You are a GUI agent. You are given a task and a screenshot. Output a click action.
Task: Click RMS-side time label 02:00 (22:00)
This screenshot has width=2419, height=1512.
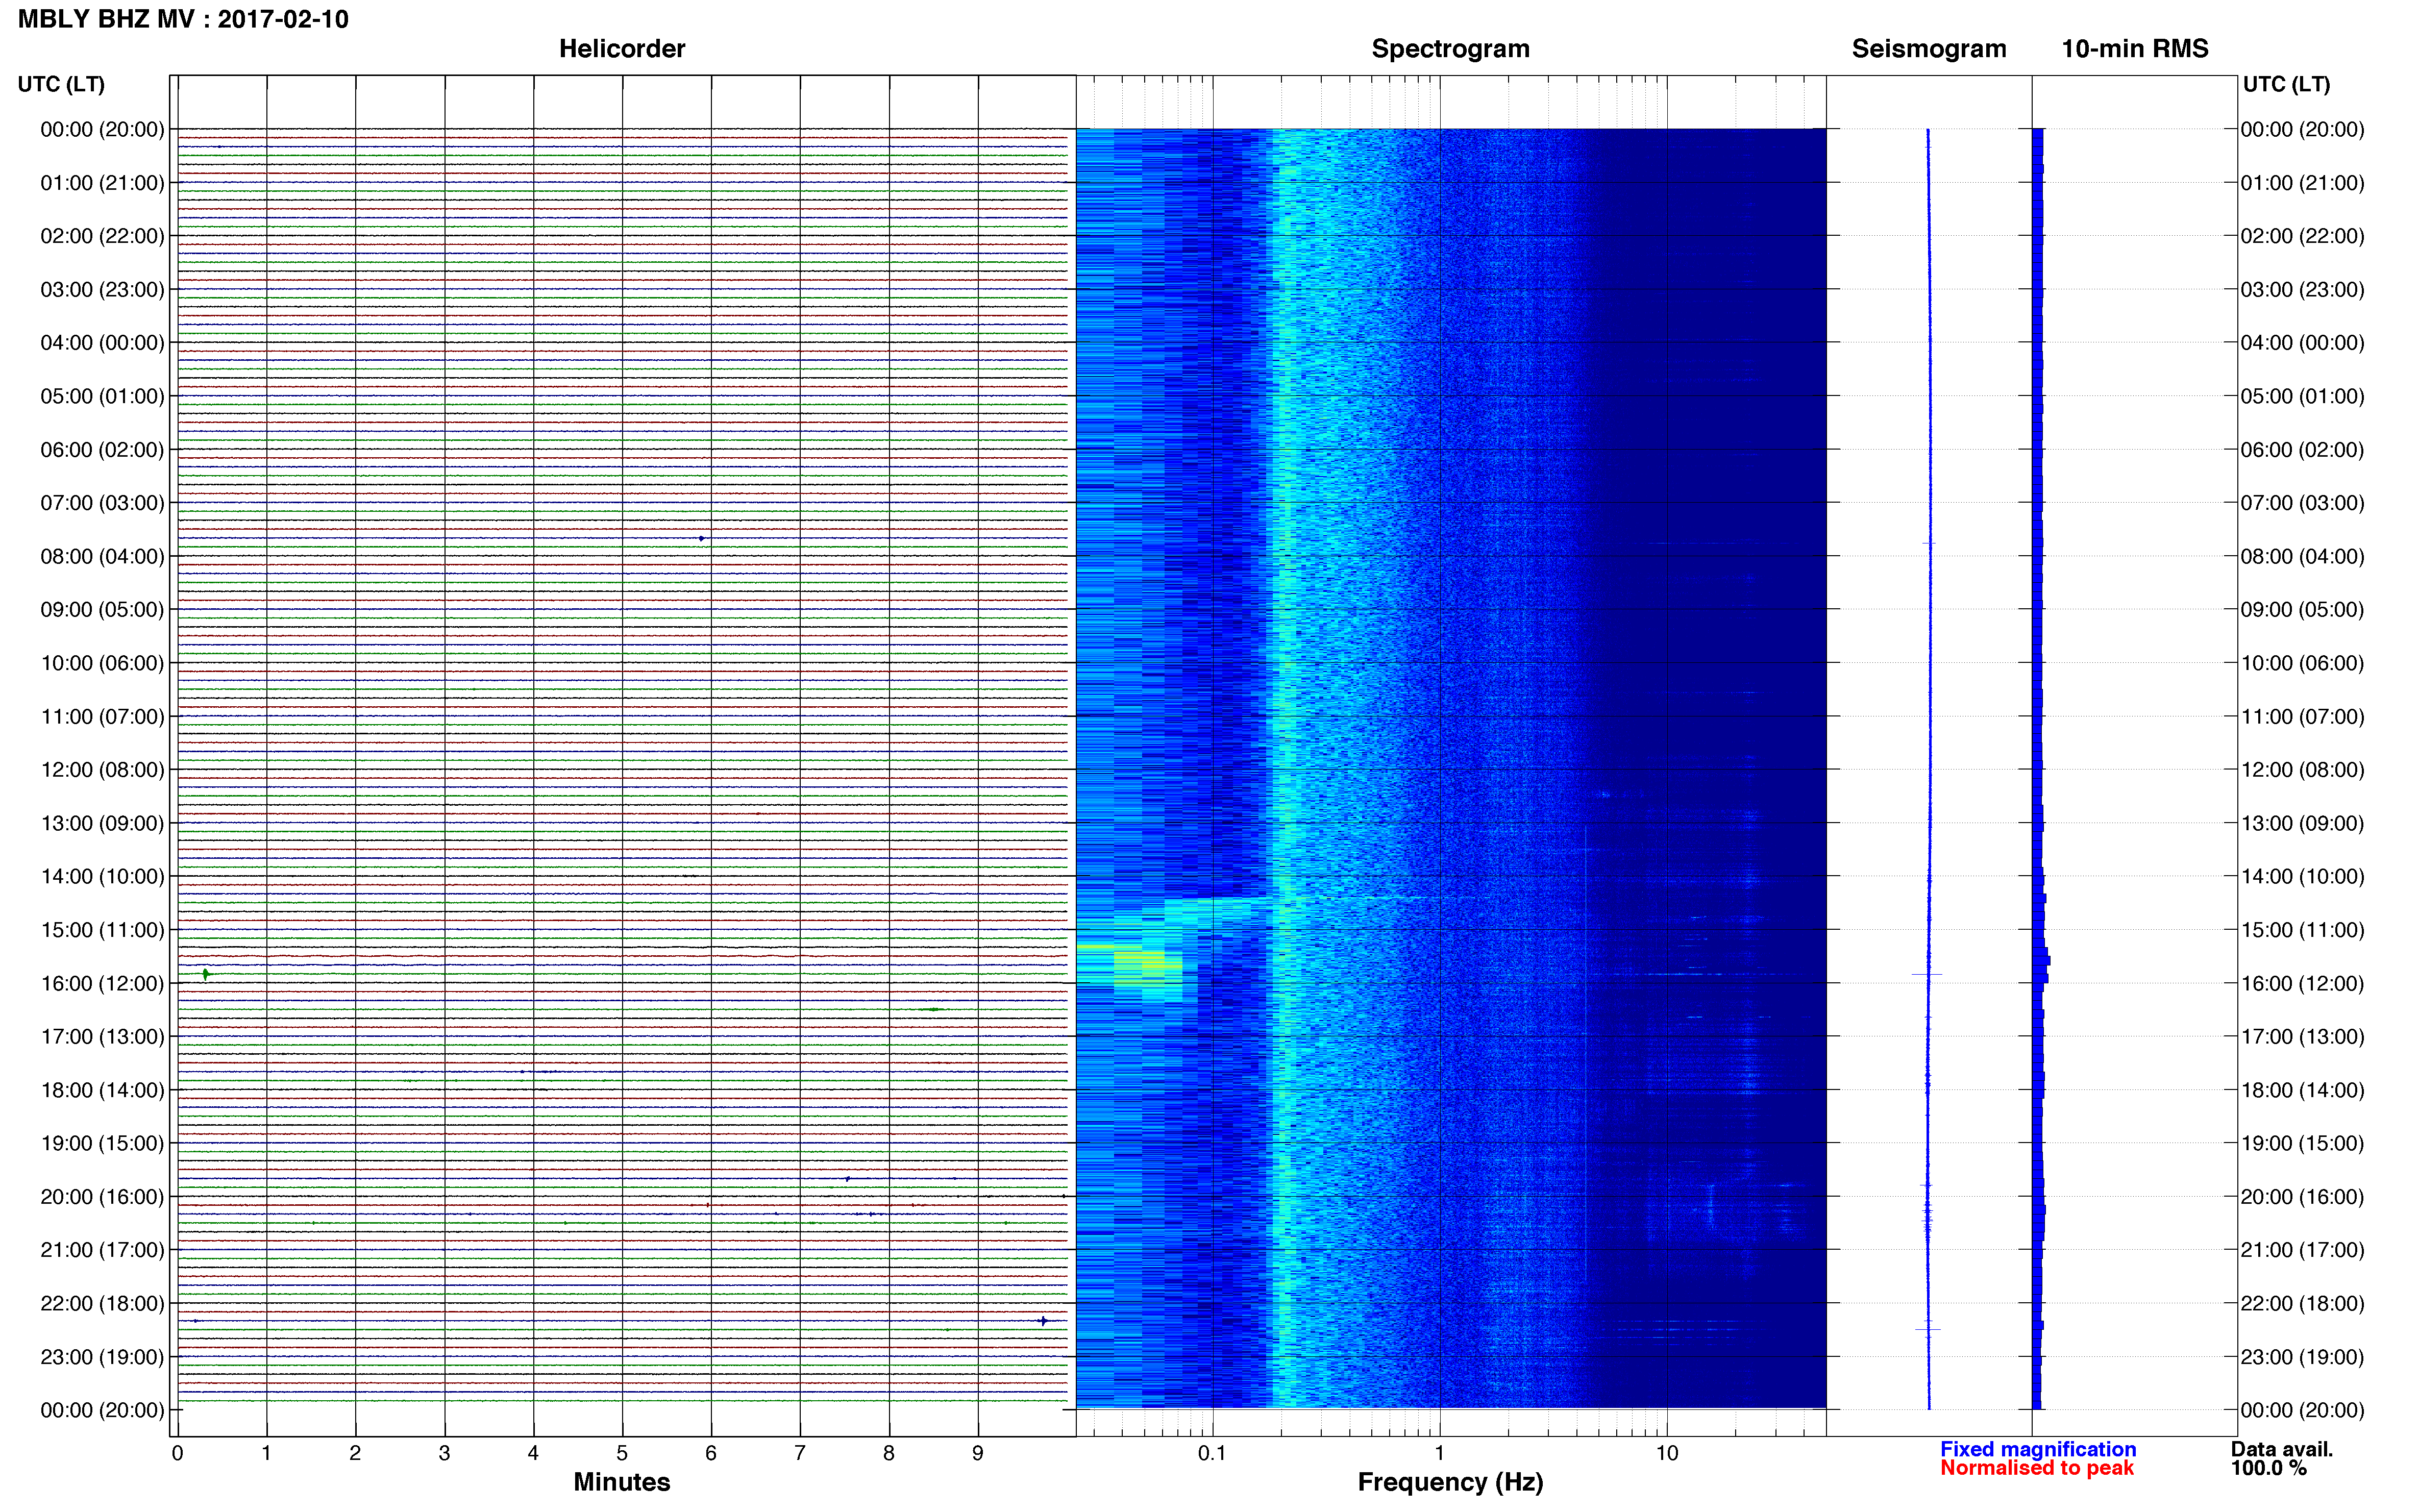coord(2302,237)
